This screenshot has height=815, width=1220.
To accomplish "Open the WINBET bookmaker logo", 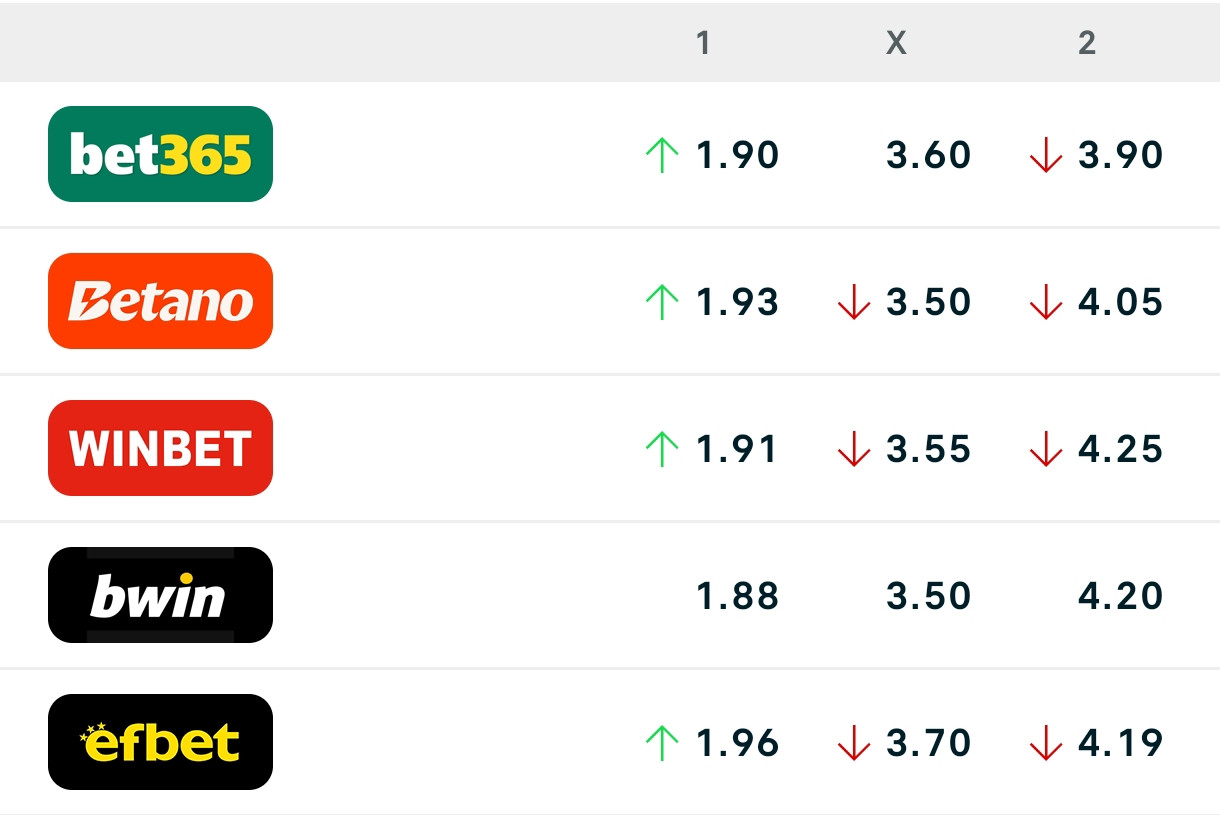I will tap(160, 448).
